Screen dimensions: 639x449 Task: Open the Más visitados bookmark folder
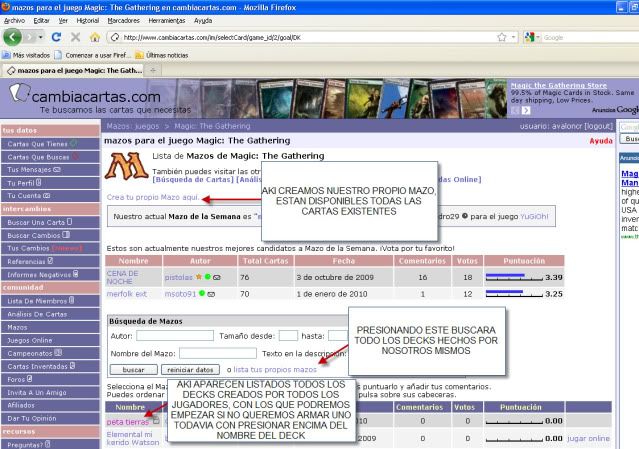[26, 55]
